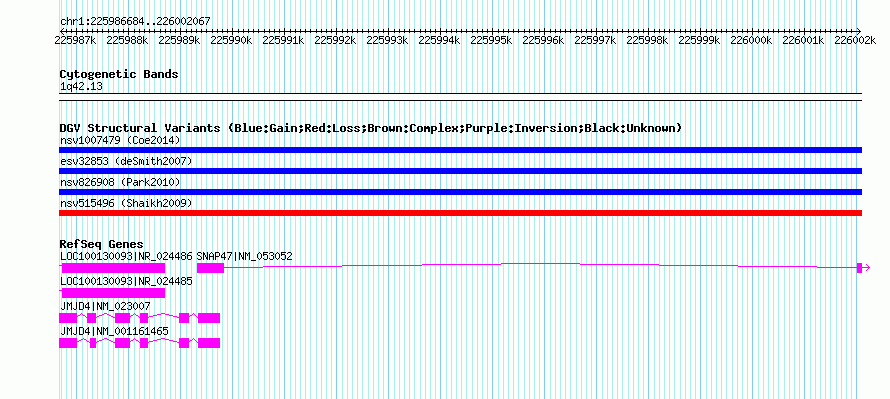Click the magenta bar under LOC100130093|NR_024485
Image resolution: width=890 pixels, height=399 pixels.
(114, 293)
